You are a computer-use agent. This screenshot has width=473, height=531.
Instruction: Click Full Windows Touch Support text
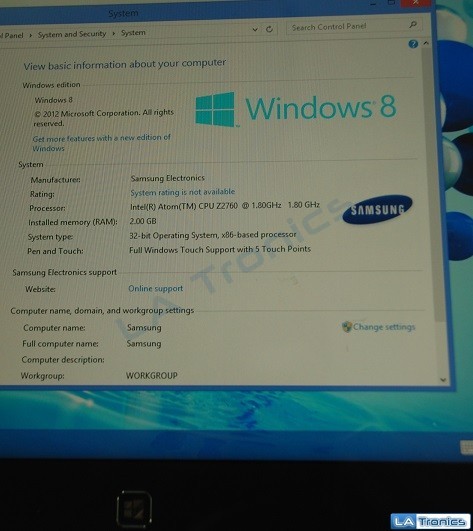[220, 250]
